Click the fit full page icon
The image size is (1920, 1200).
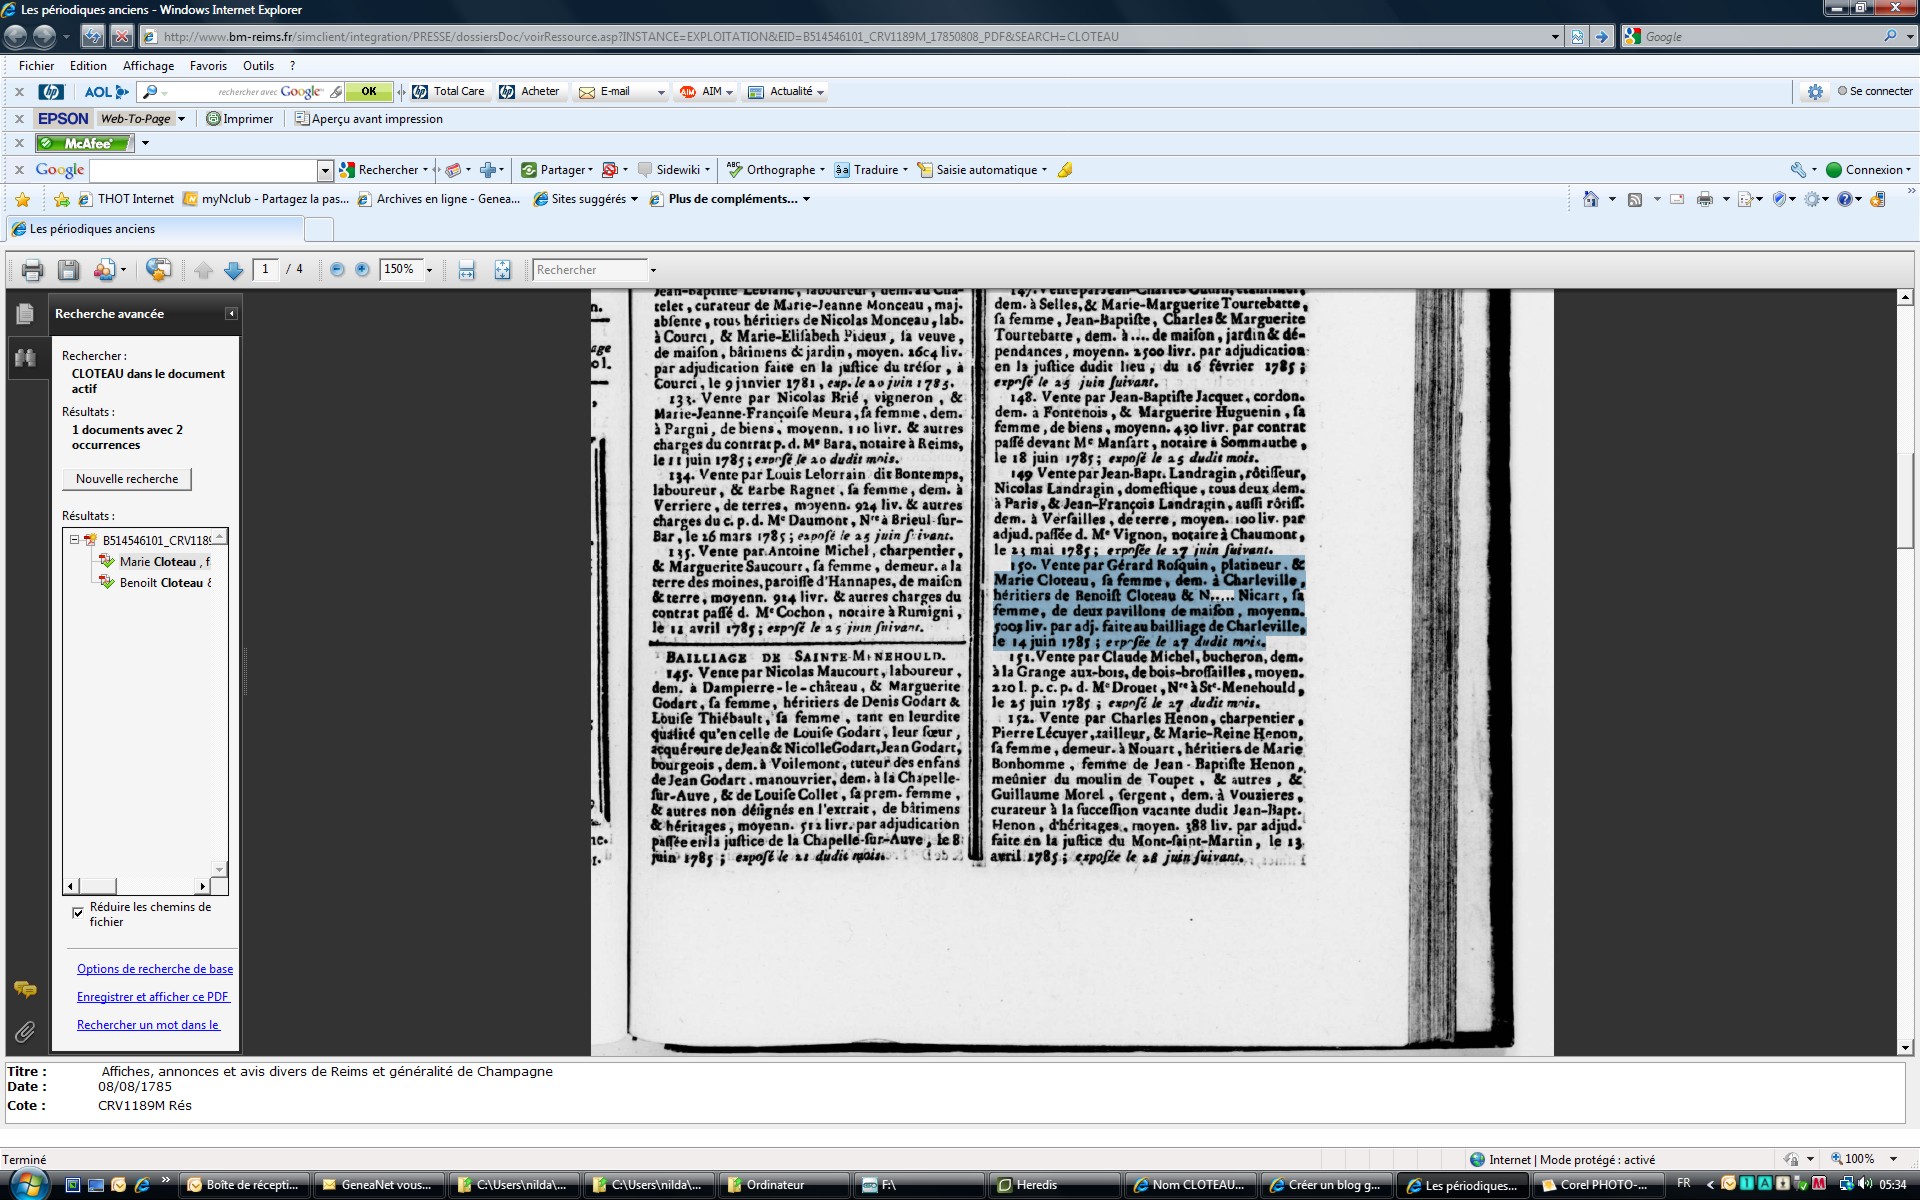point(502,270)
